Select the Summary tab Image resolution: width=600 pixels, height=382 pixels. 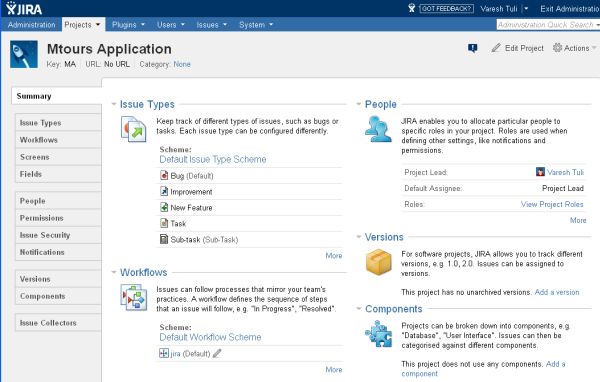pyautogui.click(x=57, y=96)
